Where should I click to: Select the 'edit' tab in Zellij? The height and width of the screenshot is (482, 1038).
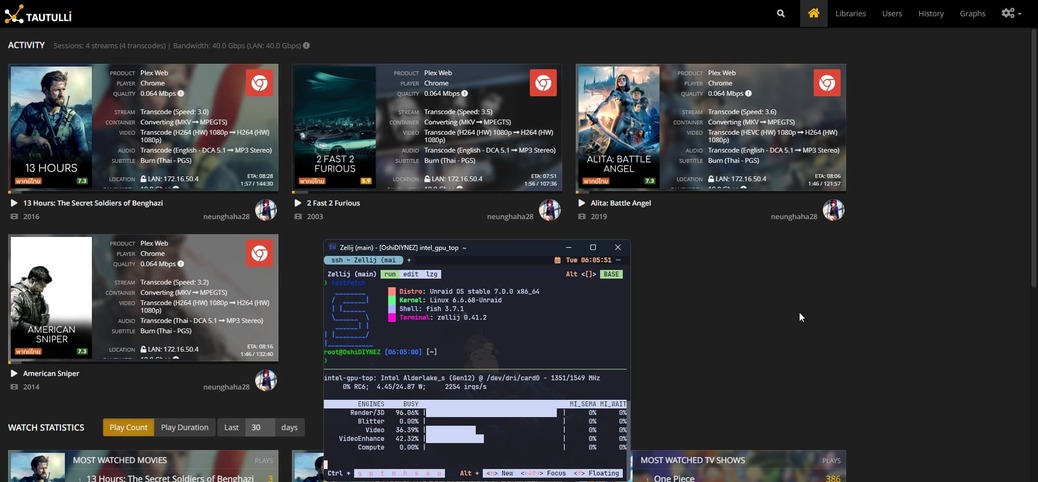410,274
